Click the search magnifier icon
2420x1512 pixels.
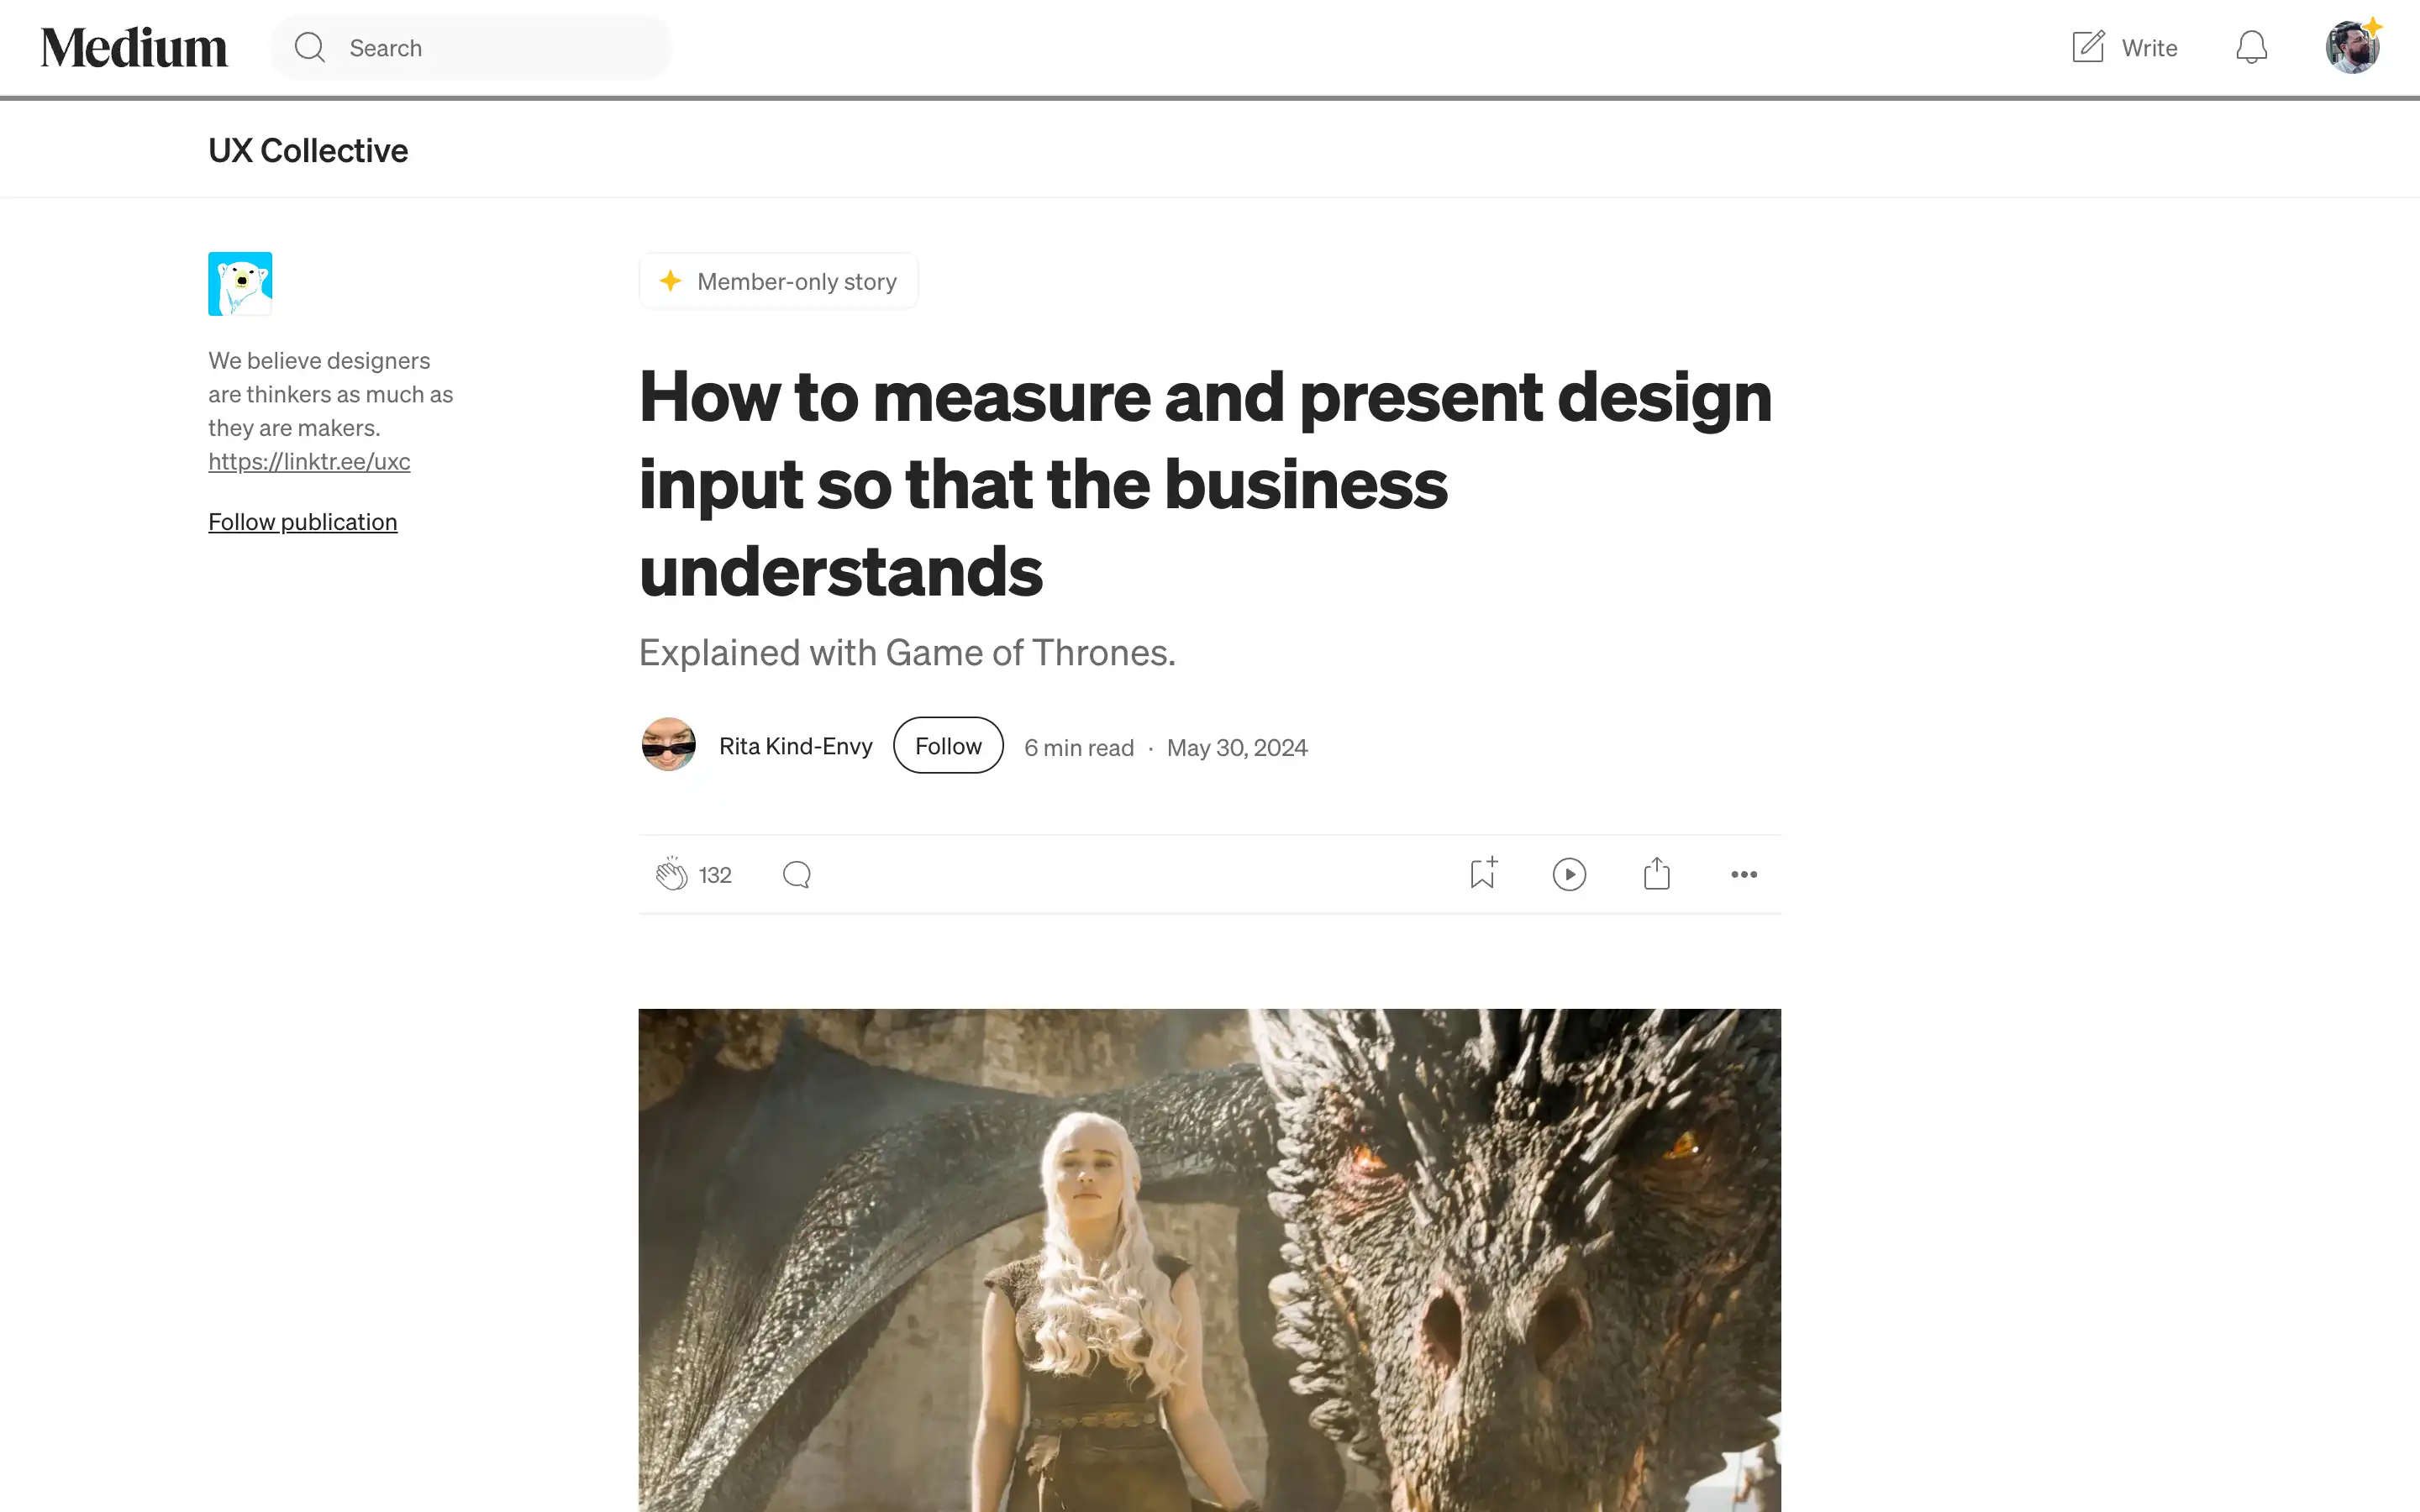310,47
